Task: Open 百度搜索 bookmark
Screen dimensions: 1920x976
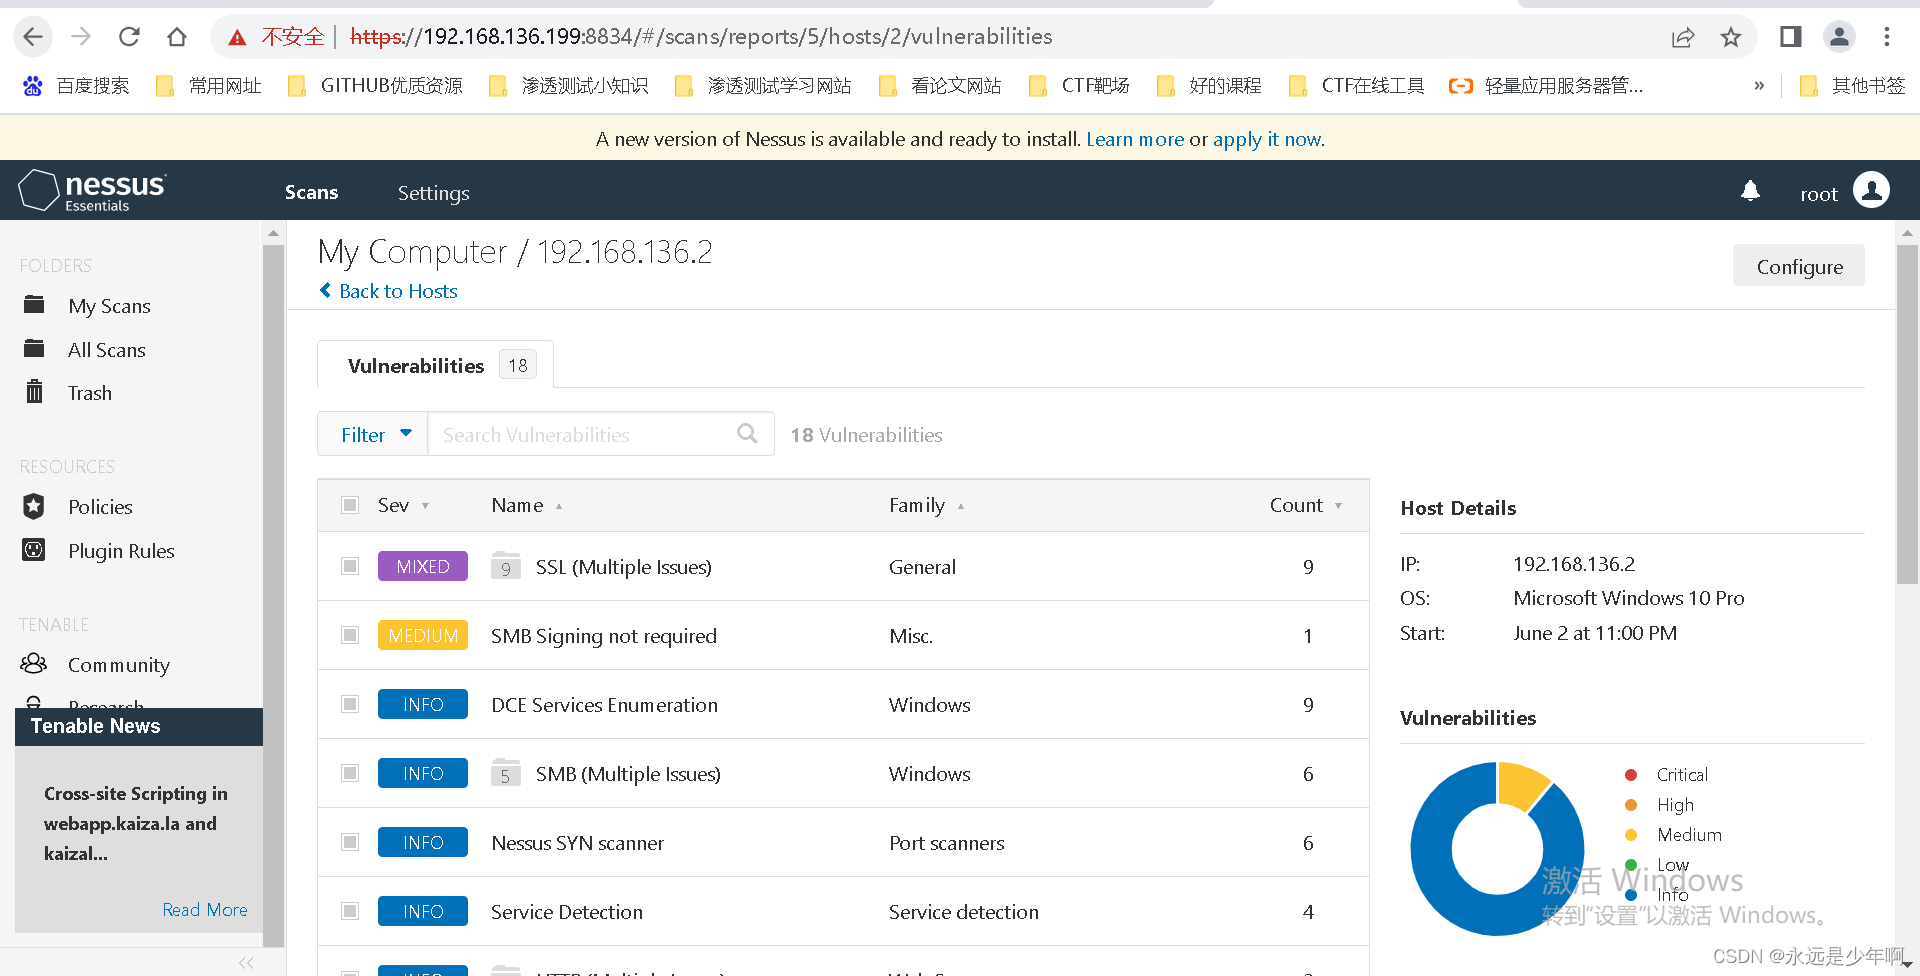Action: (x=76, y=86)
